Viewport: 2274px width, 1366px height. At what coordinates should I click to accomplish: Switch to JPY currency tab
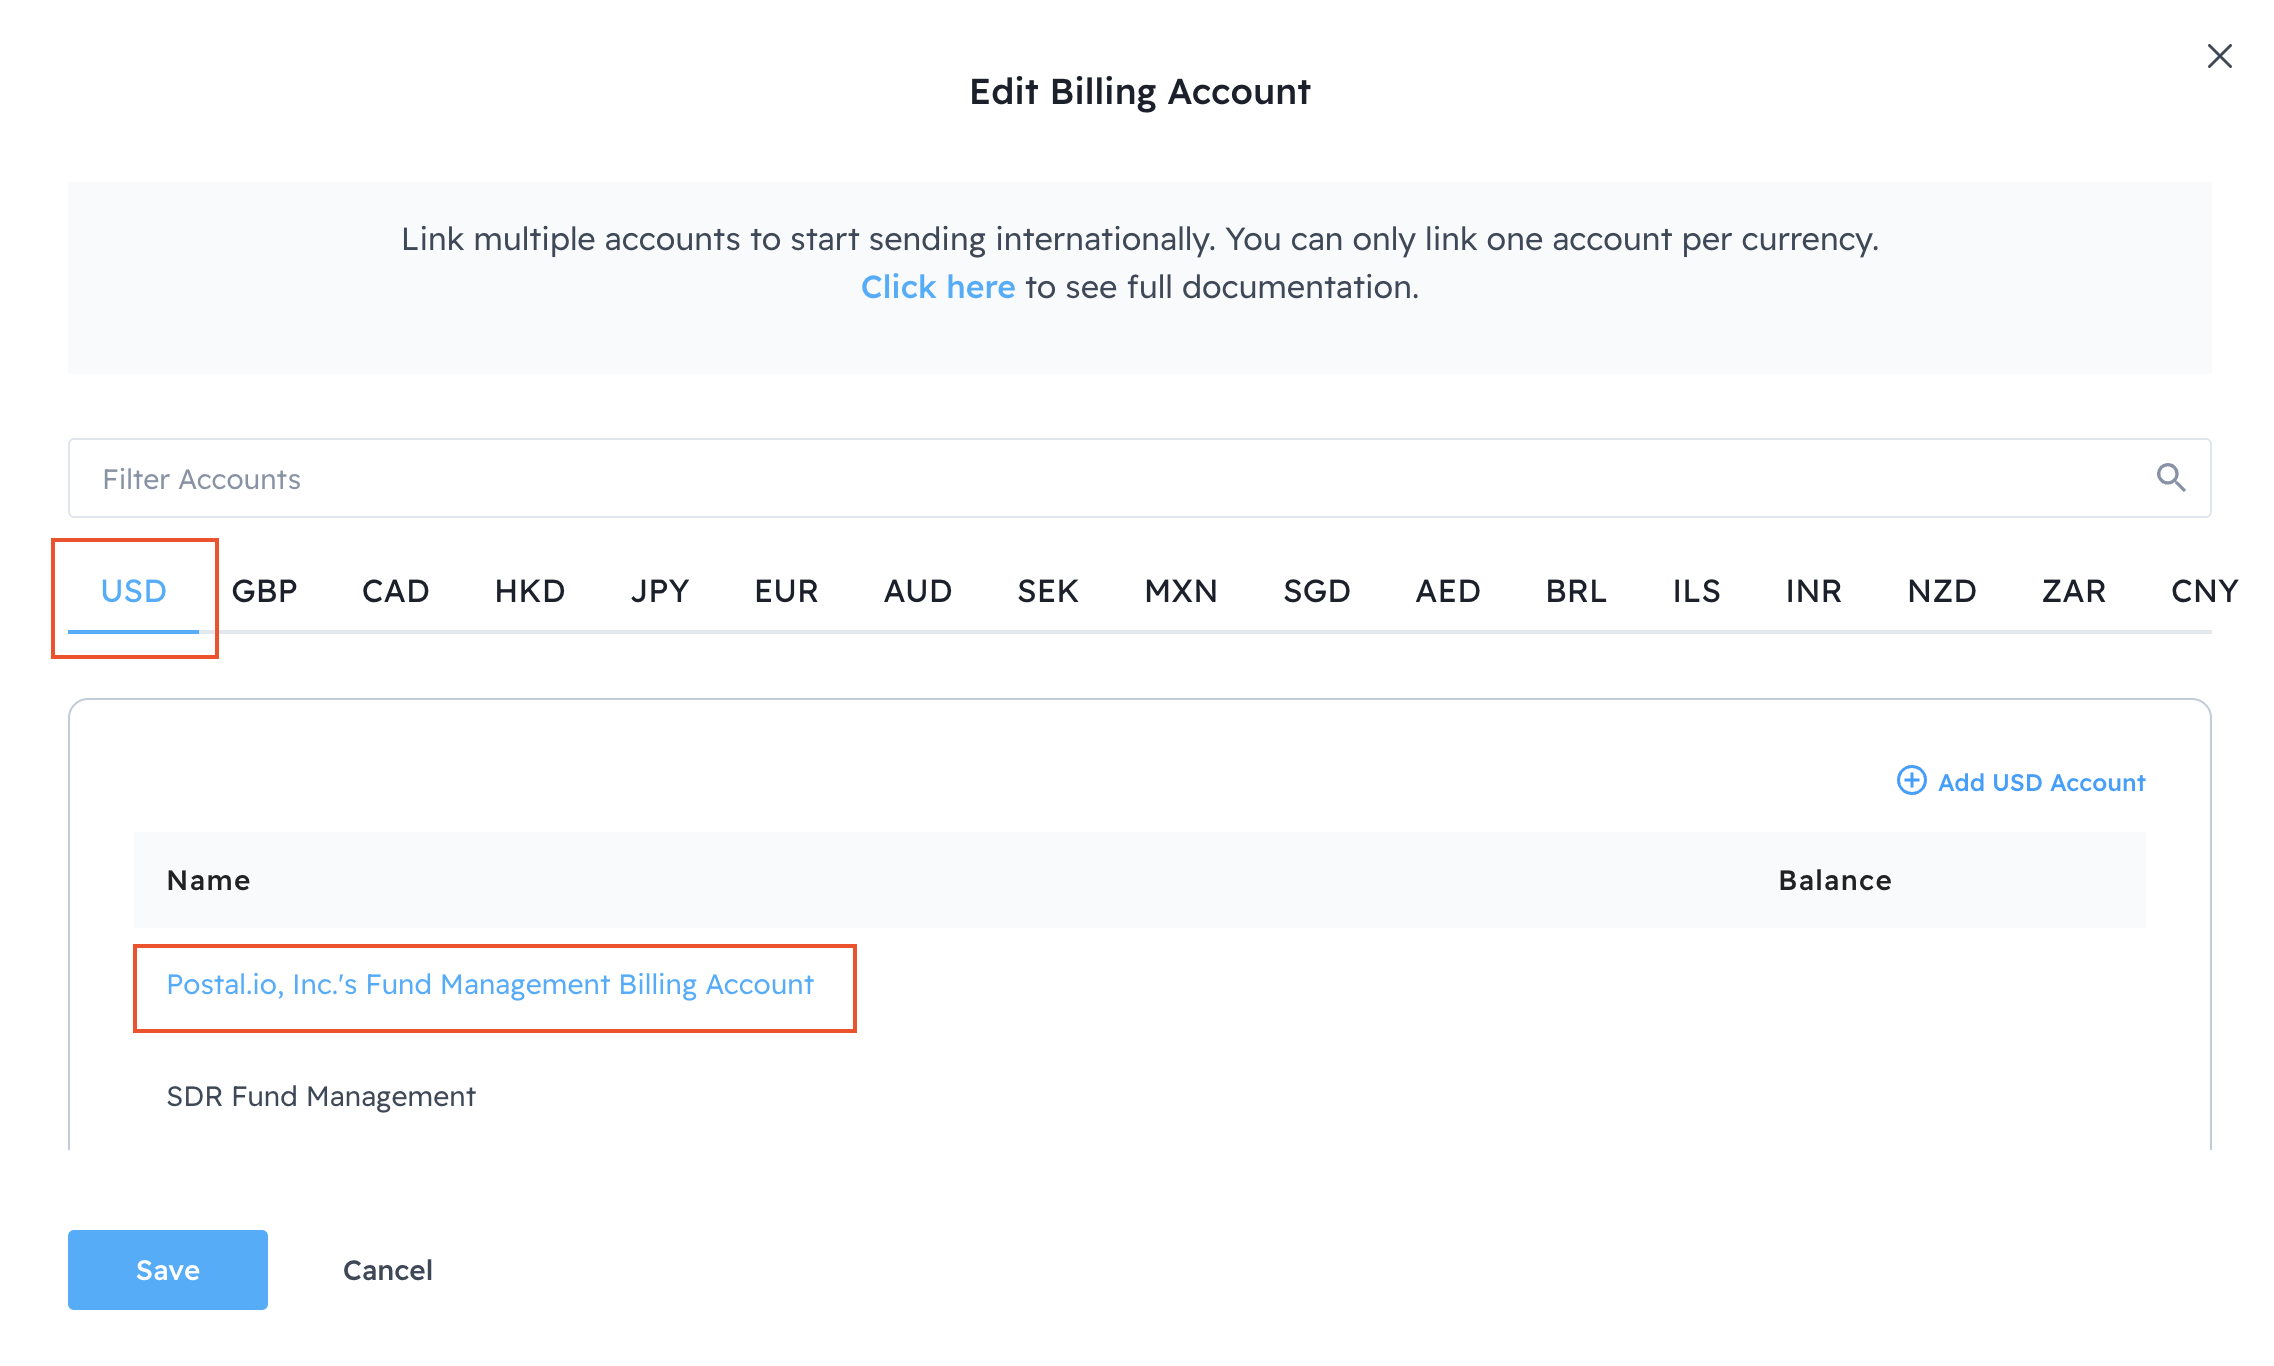pos(660,591)
